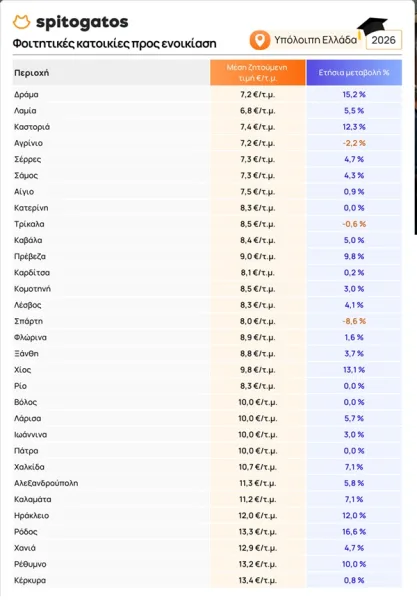
Task: Click the spitogatos cat logo icon
Action: point(21,22)
